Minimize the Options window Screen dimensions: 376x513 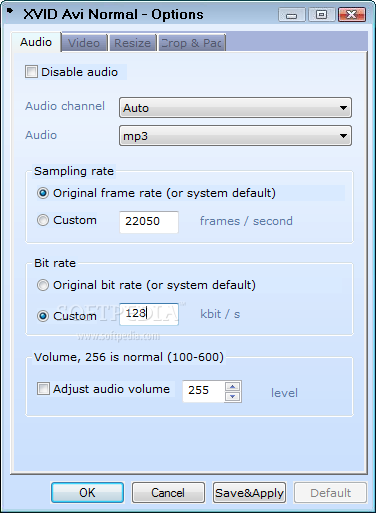click(291, 15)
